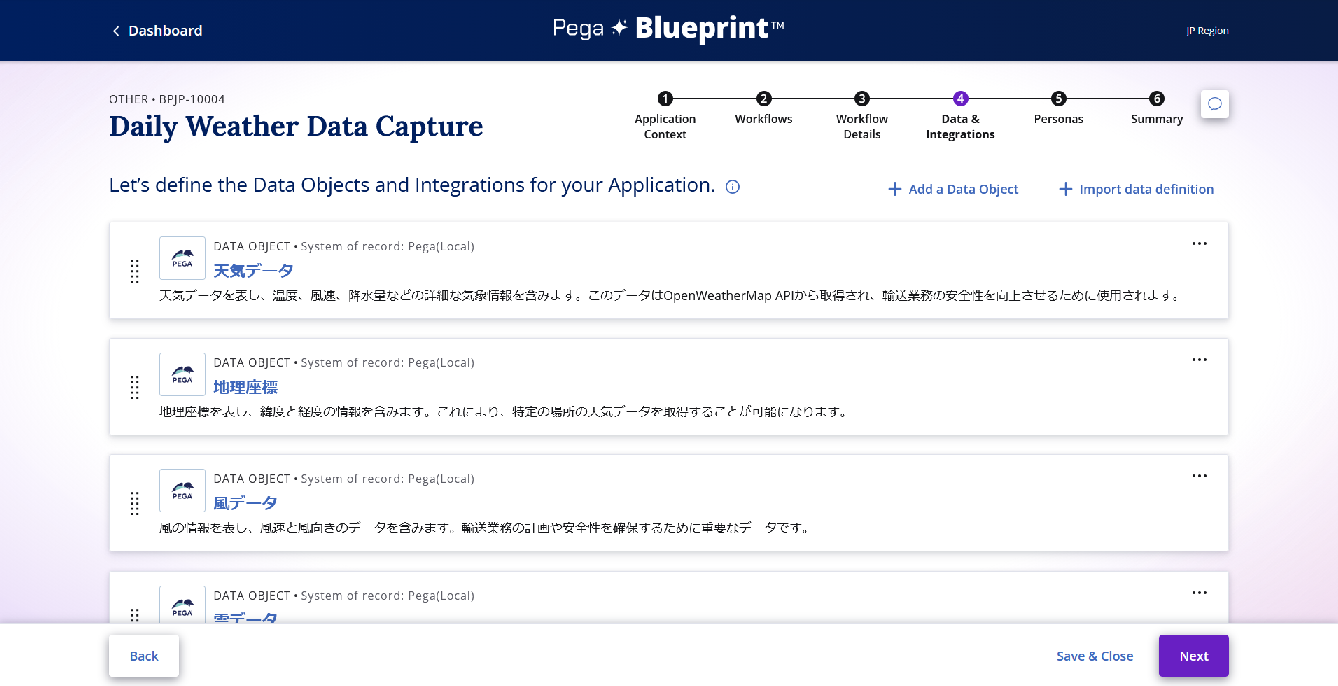Click the OTHER • BPJP-10004 label
Image resolution: width=1338 pixels, height=686 pixels.
click(167, 99)
